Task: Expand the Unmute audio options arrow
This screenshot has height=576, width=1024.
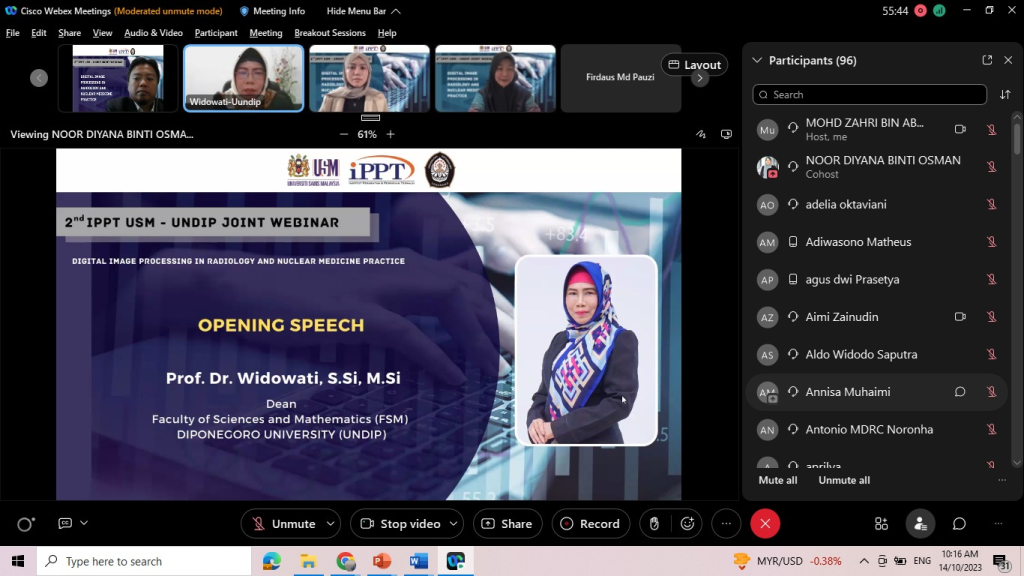Action: (331, 523)
